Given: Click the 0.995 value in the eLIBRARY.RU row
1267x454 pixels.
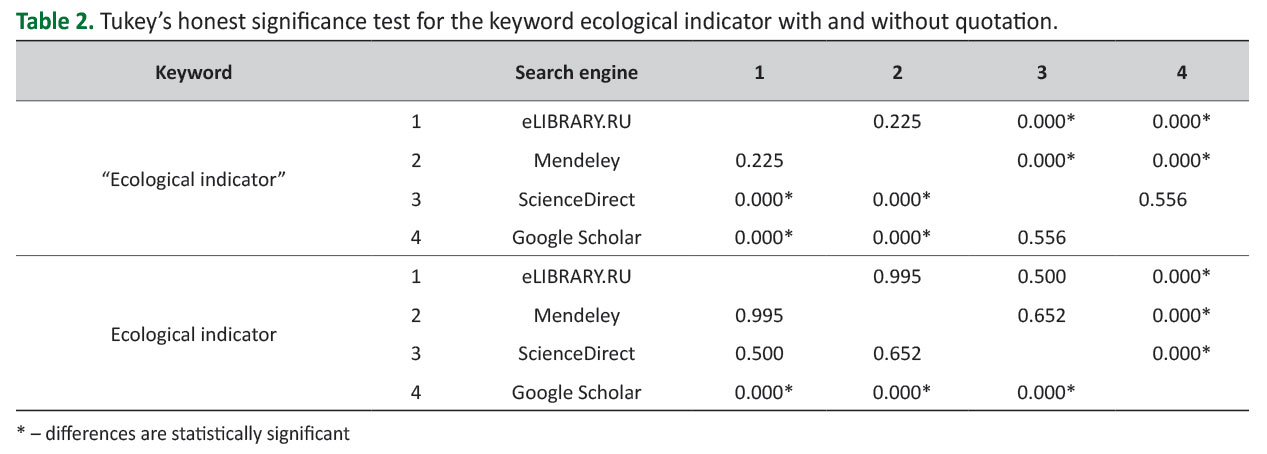Looking at the screenshot, I should (x=897, y=277).
